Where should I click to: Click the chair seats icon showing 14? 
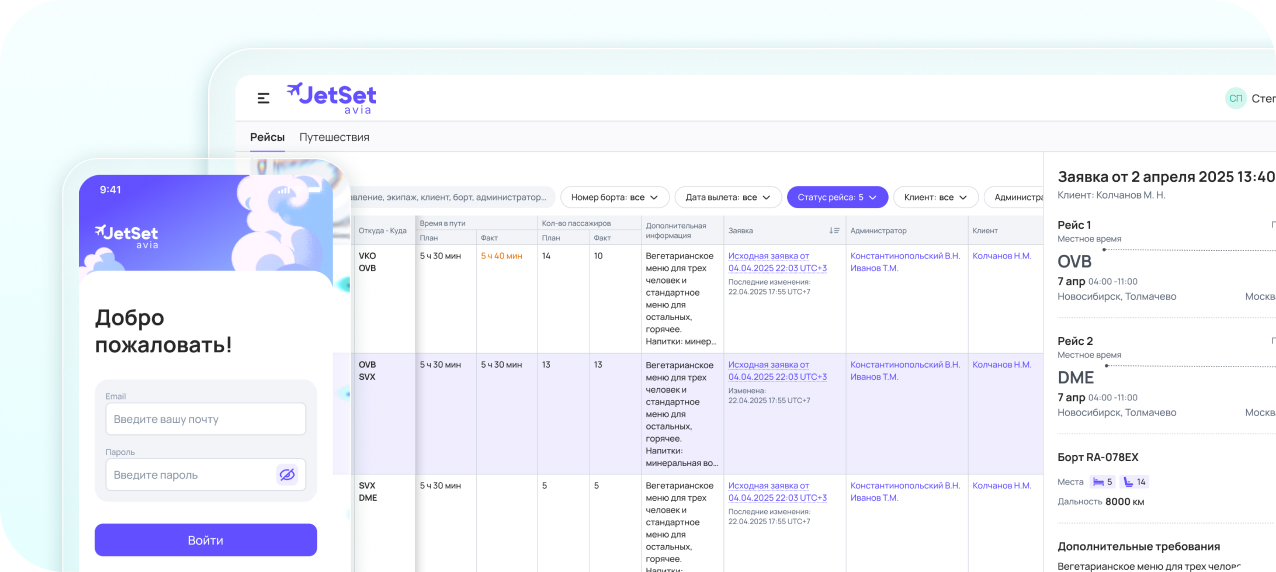[1135, 482]
